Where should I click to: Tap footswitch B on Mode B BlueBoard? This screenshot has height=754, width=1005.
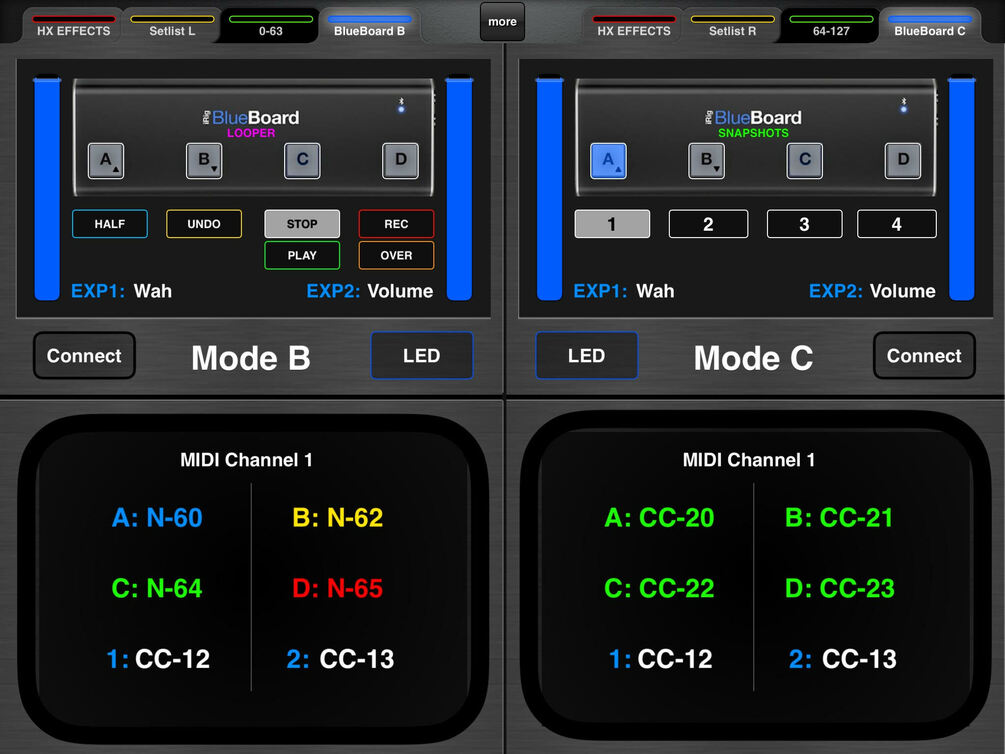click(204, 160)
